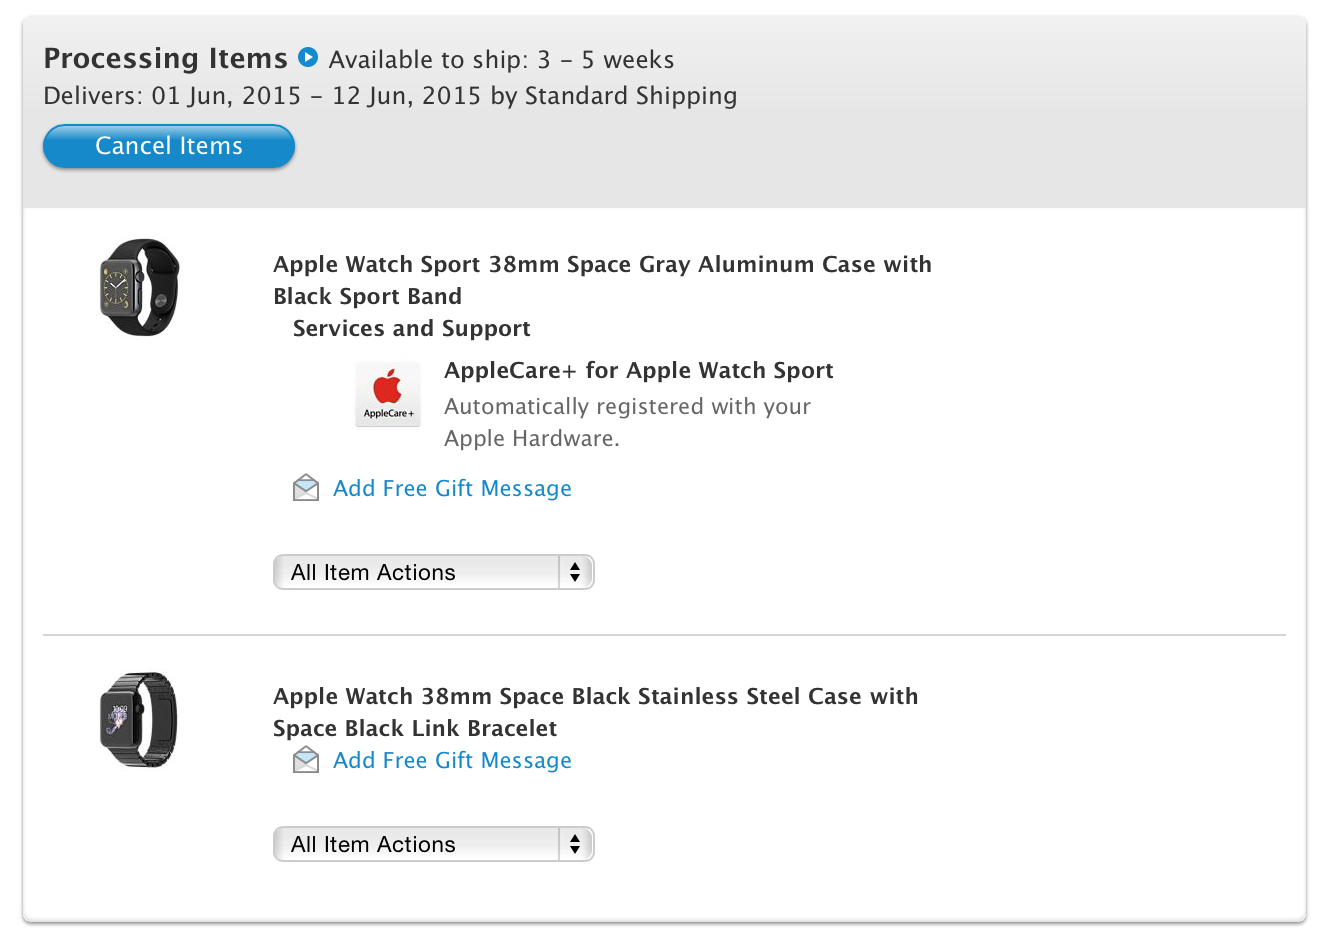Click the Apple Watch Sport Space Gray thumbnail
1340x946 pixels.
[x=140, y=287]
